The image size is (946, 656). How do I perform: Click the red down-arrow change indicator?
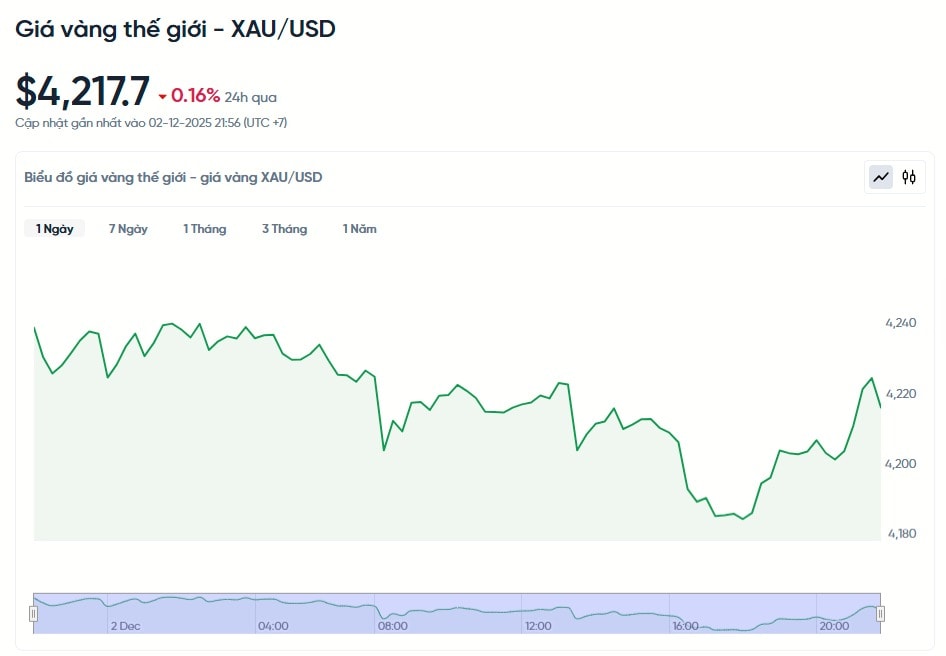coord(163,97)
